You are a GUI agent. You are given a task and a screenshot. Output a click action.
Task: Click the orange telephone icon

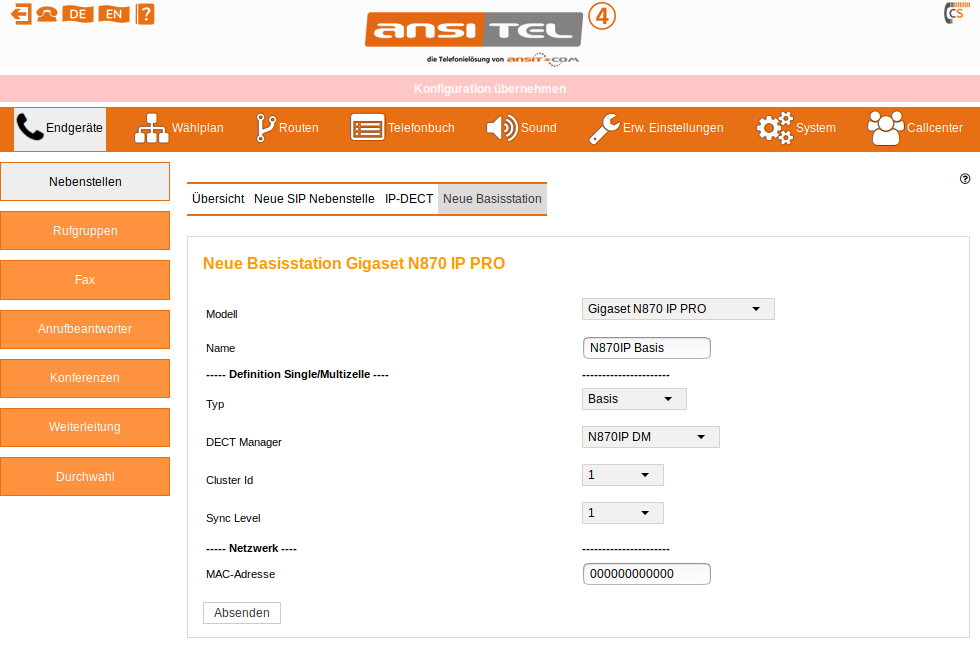tap(47, 14)
